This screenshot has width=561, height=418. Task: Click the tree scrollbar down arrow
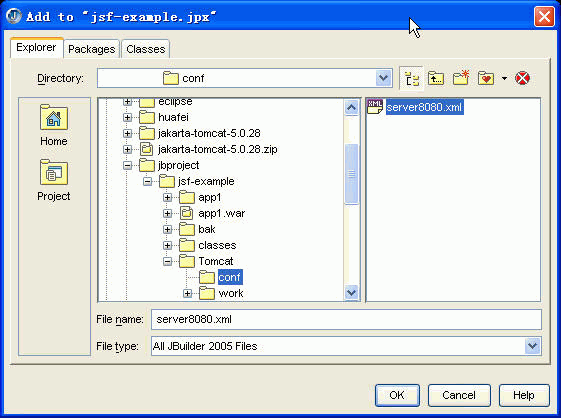pyautogui.click(x=351, y=293)
